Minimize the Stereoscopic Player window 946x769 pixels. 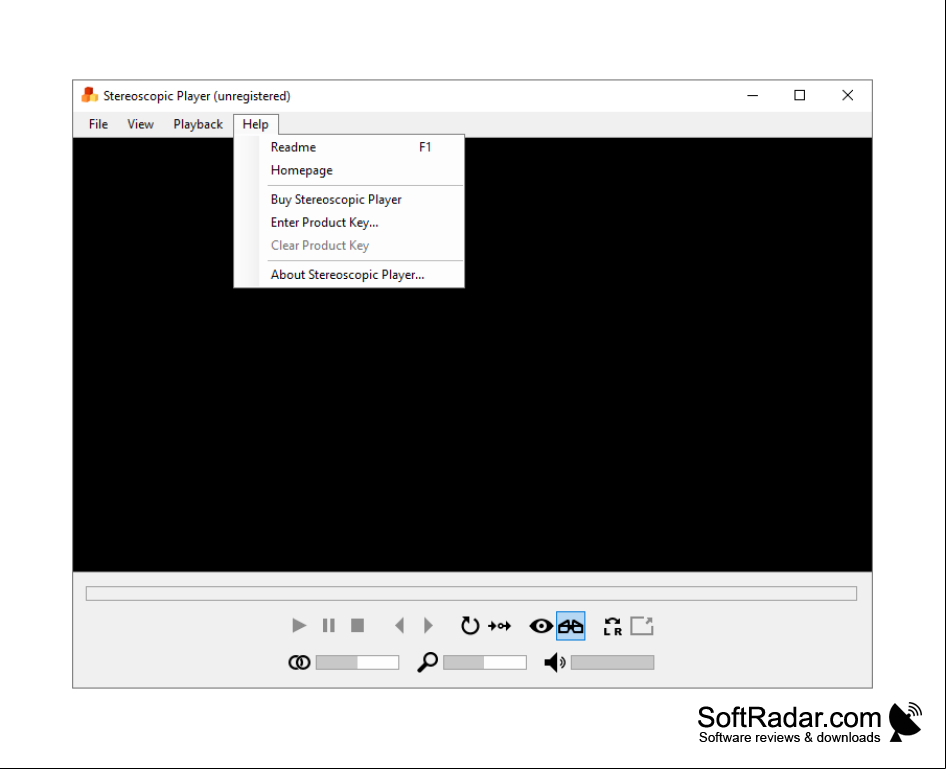click(752, 95)
